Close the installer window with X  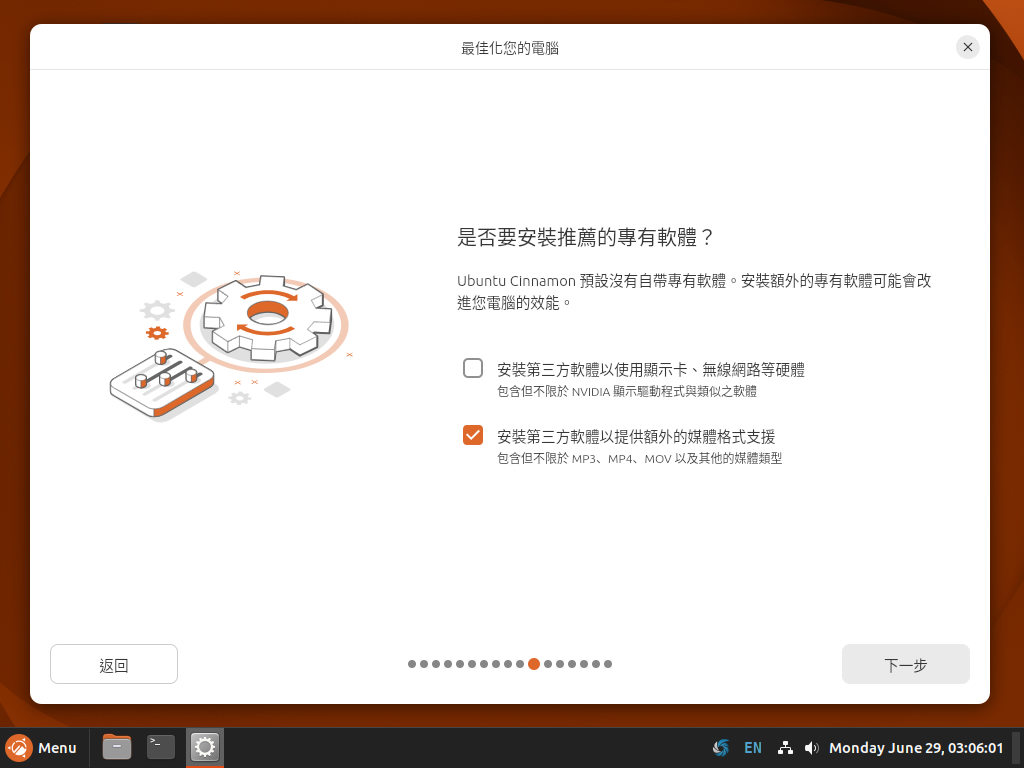coord(968,47)
